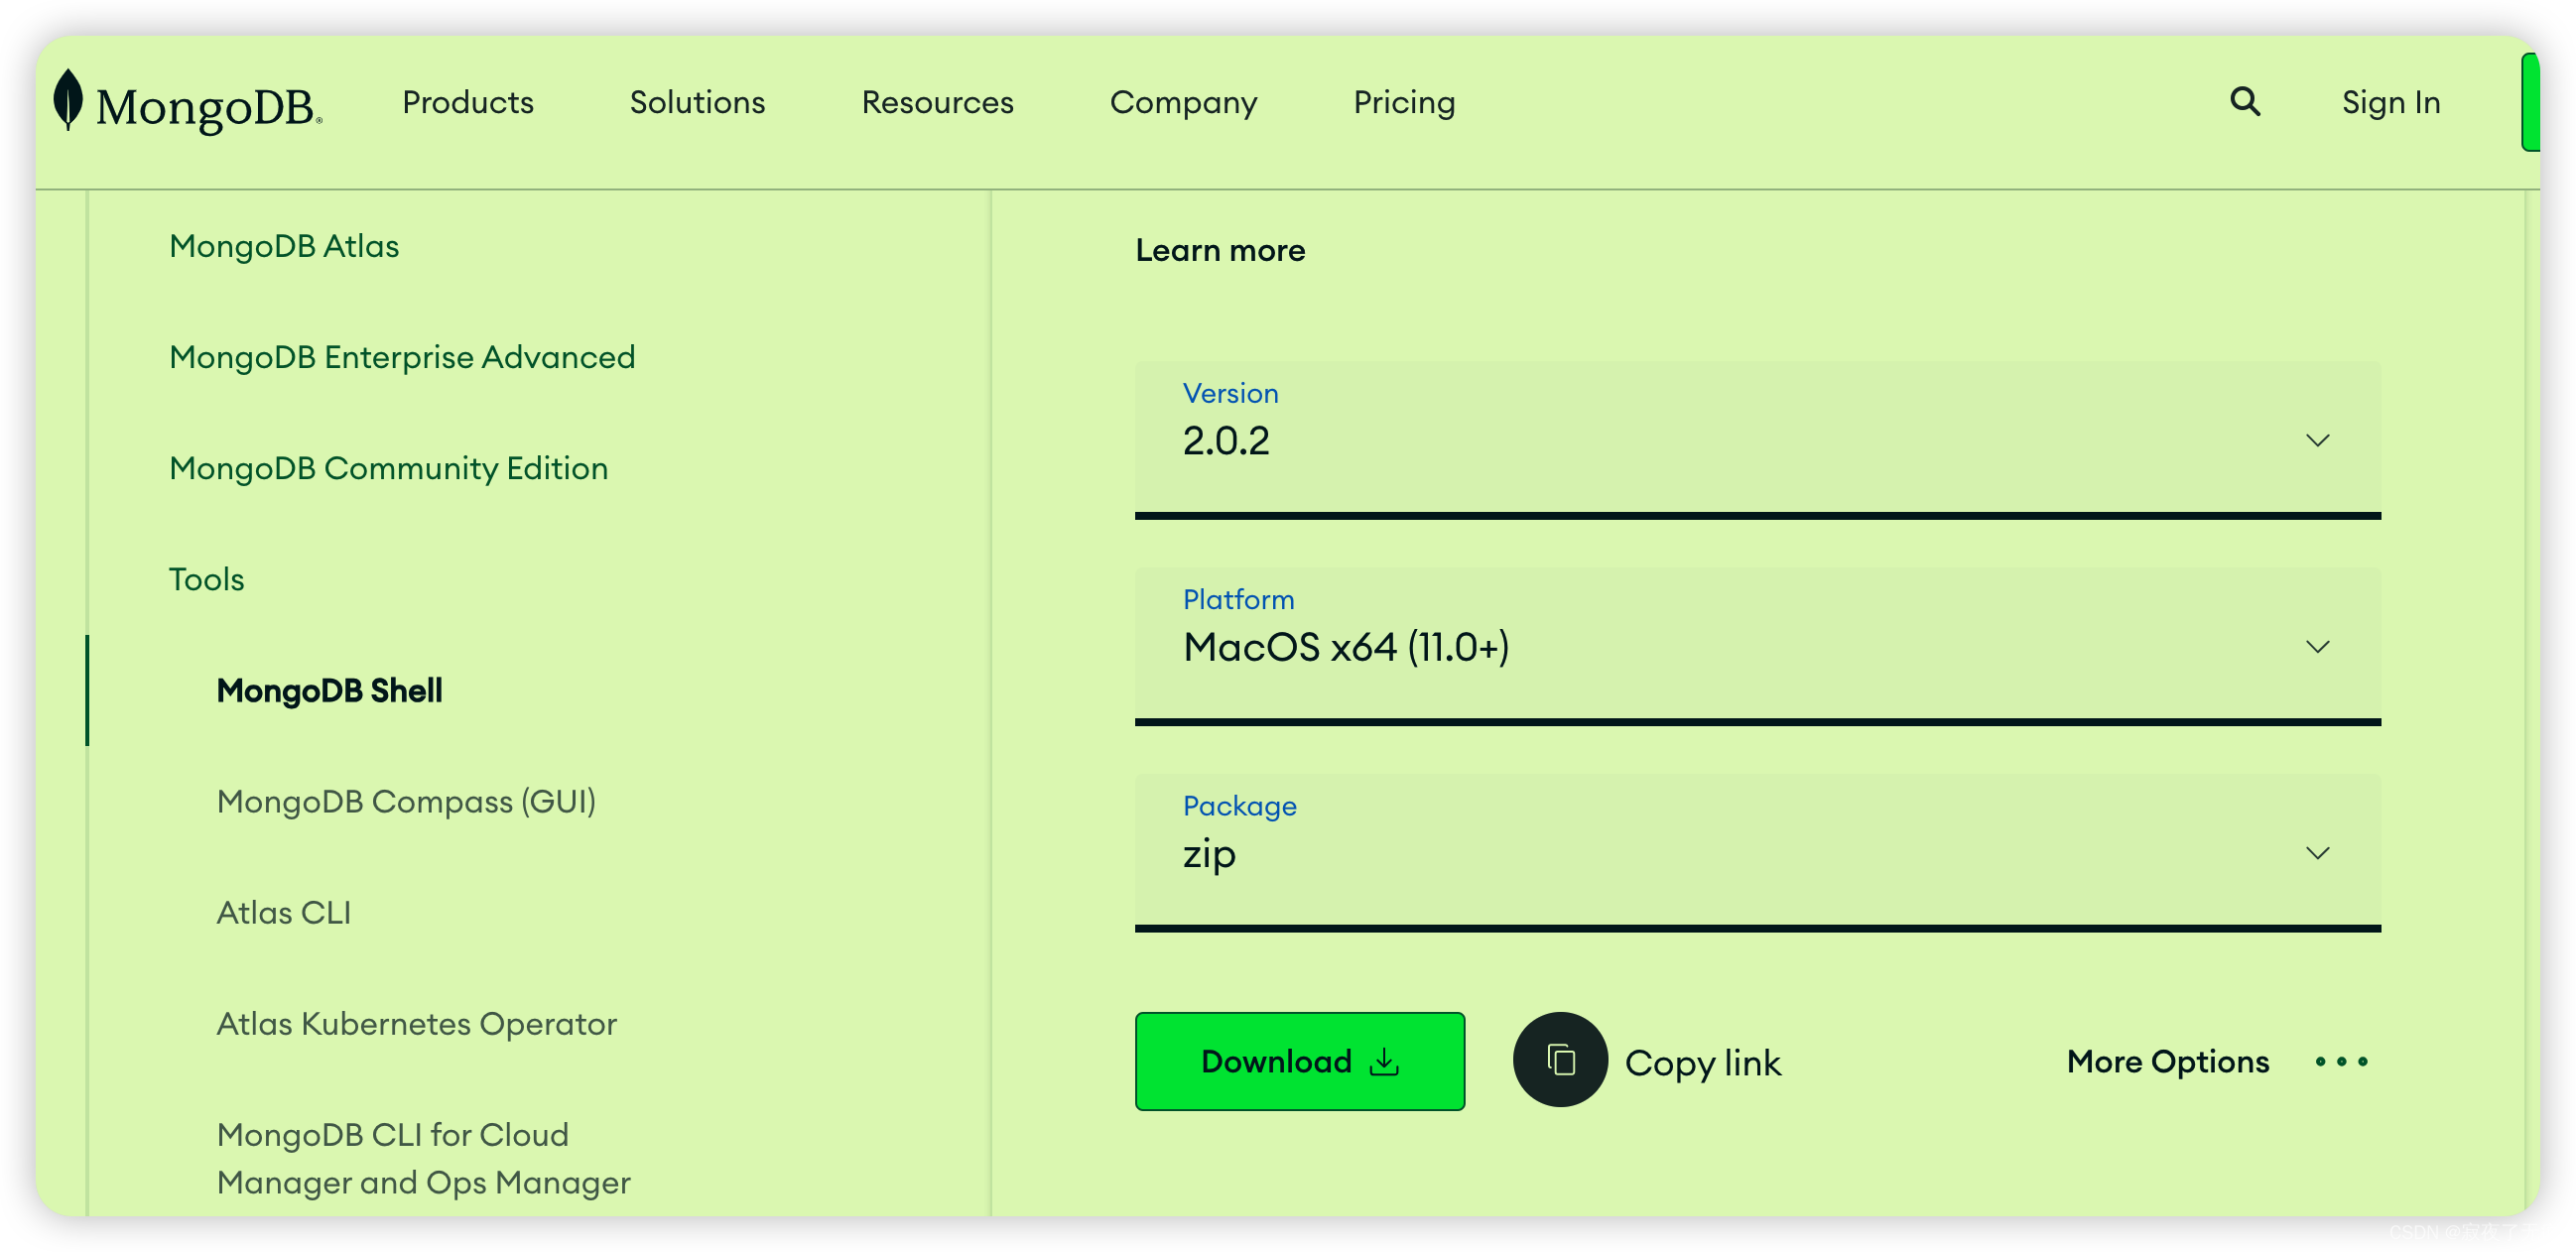Open the Platform MacOS x64 dropdown
This screenshot has height=1252, width=2576.
[1757, 645]
